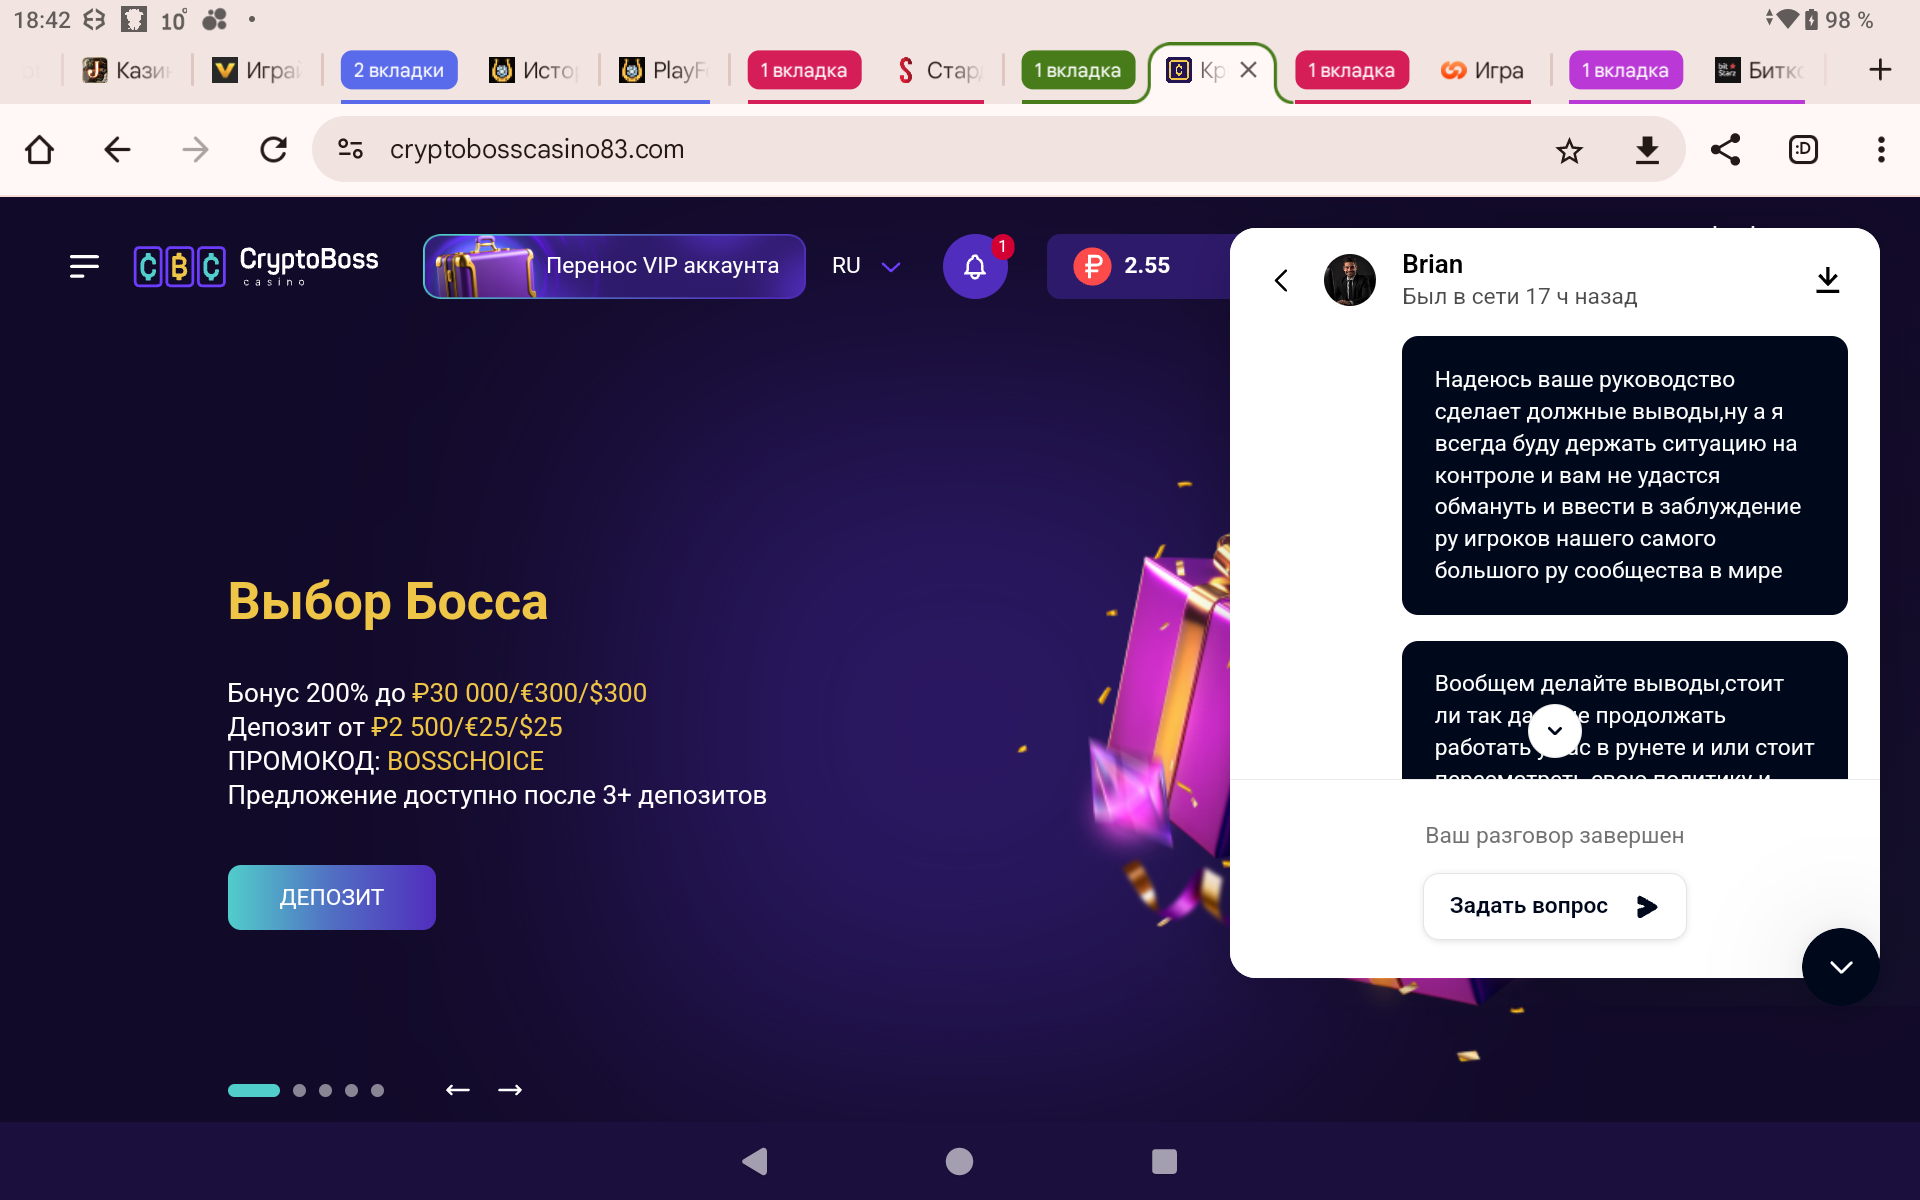Select the second banner slide dot
1920x1200 pixels.
coord(299,1090)
